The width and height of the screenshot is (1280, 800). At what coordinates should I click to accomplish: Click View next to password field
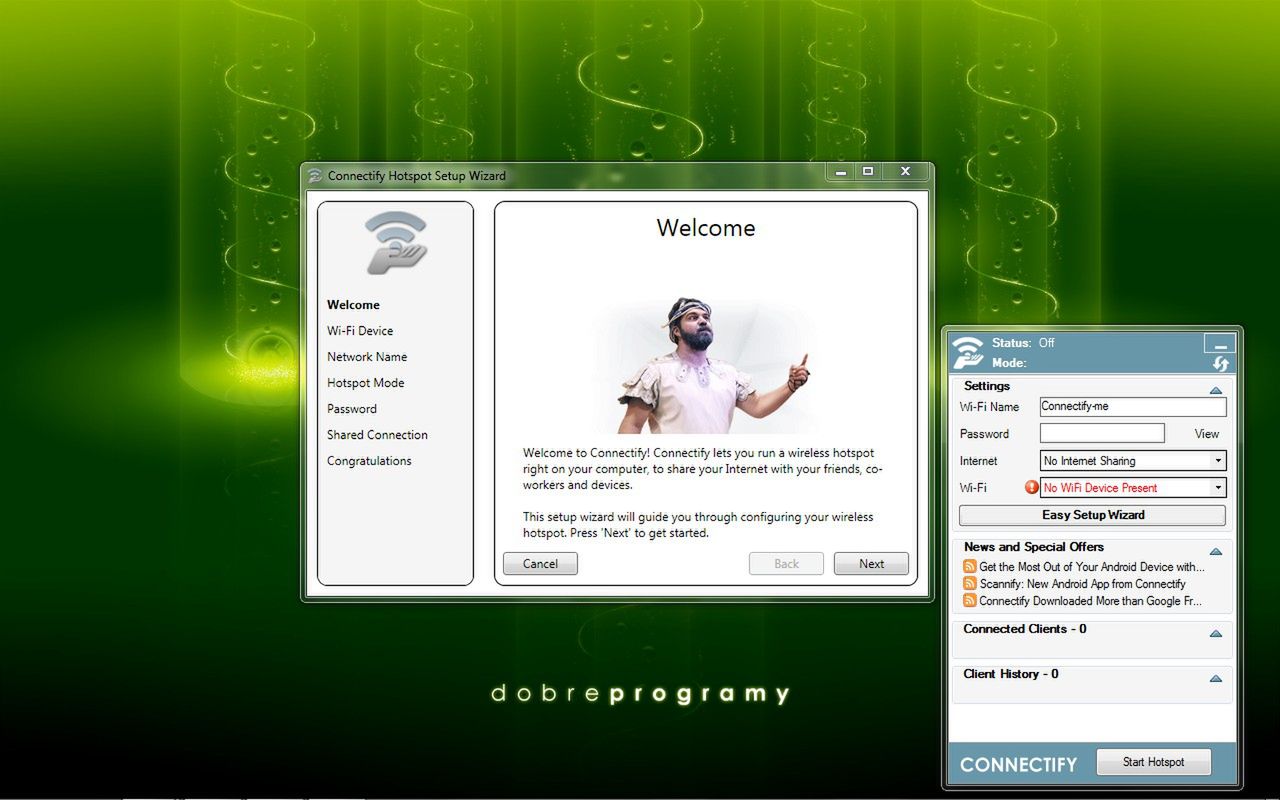pos(1207,434)
